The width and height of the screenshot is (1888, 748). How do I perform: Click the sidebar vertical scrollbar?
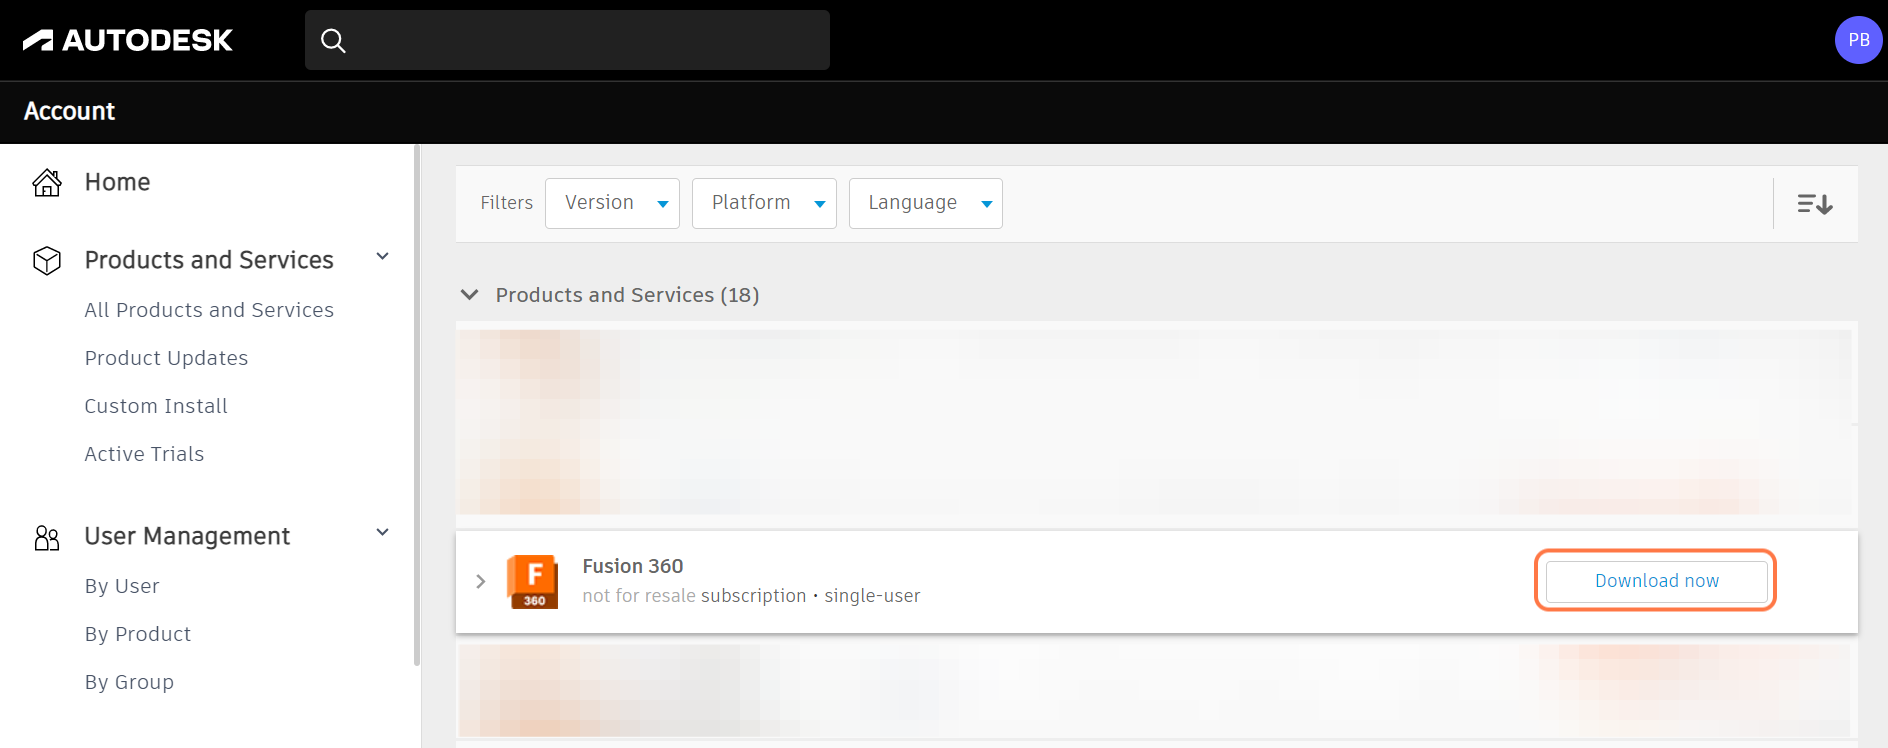click(x=417, y=405)
